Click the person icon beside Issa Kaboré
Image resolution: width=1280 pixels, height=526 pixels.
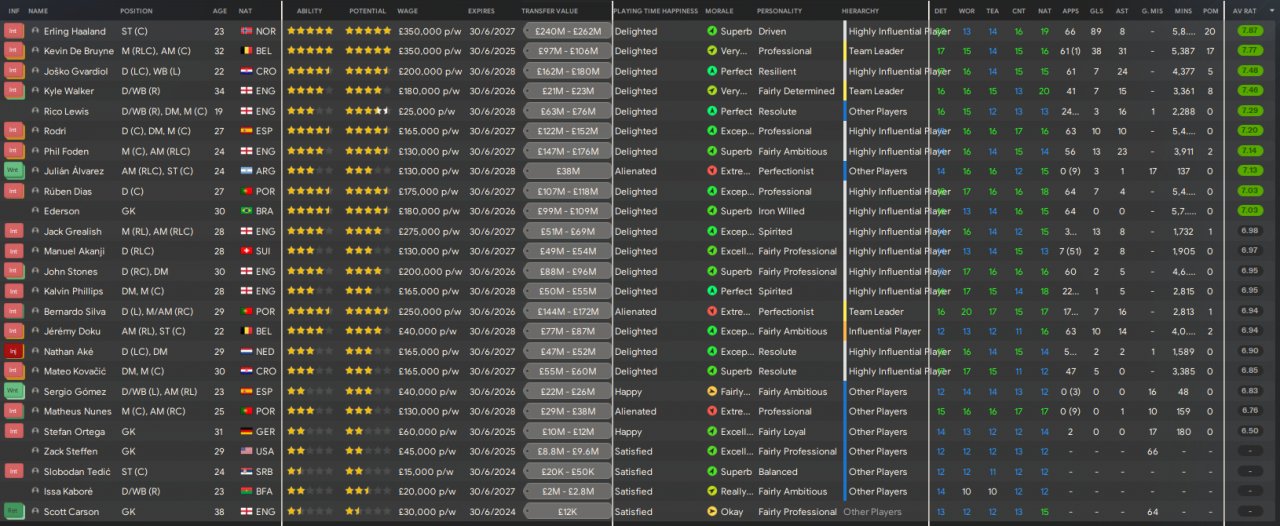36,491
